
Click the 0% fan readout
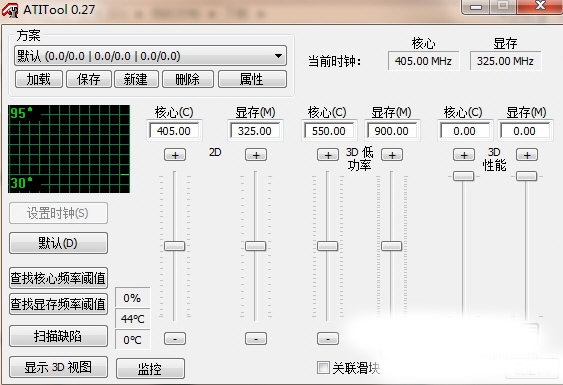tap(132, 298)
